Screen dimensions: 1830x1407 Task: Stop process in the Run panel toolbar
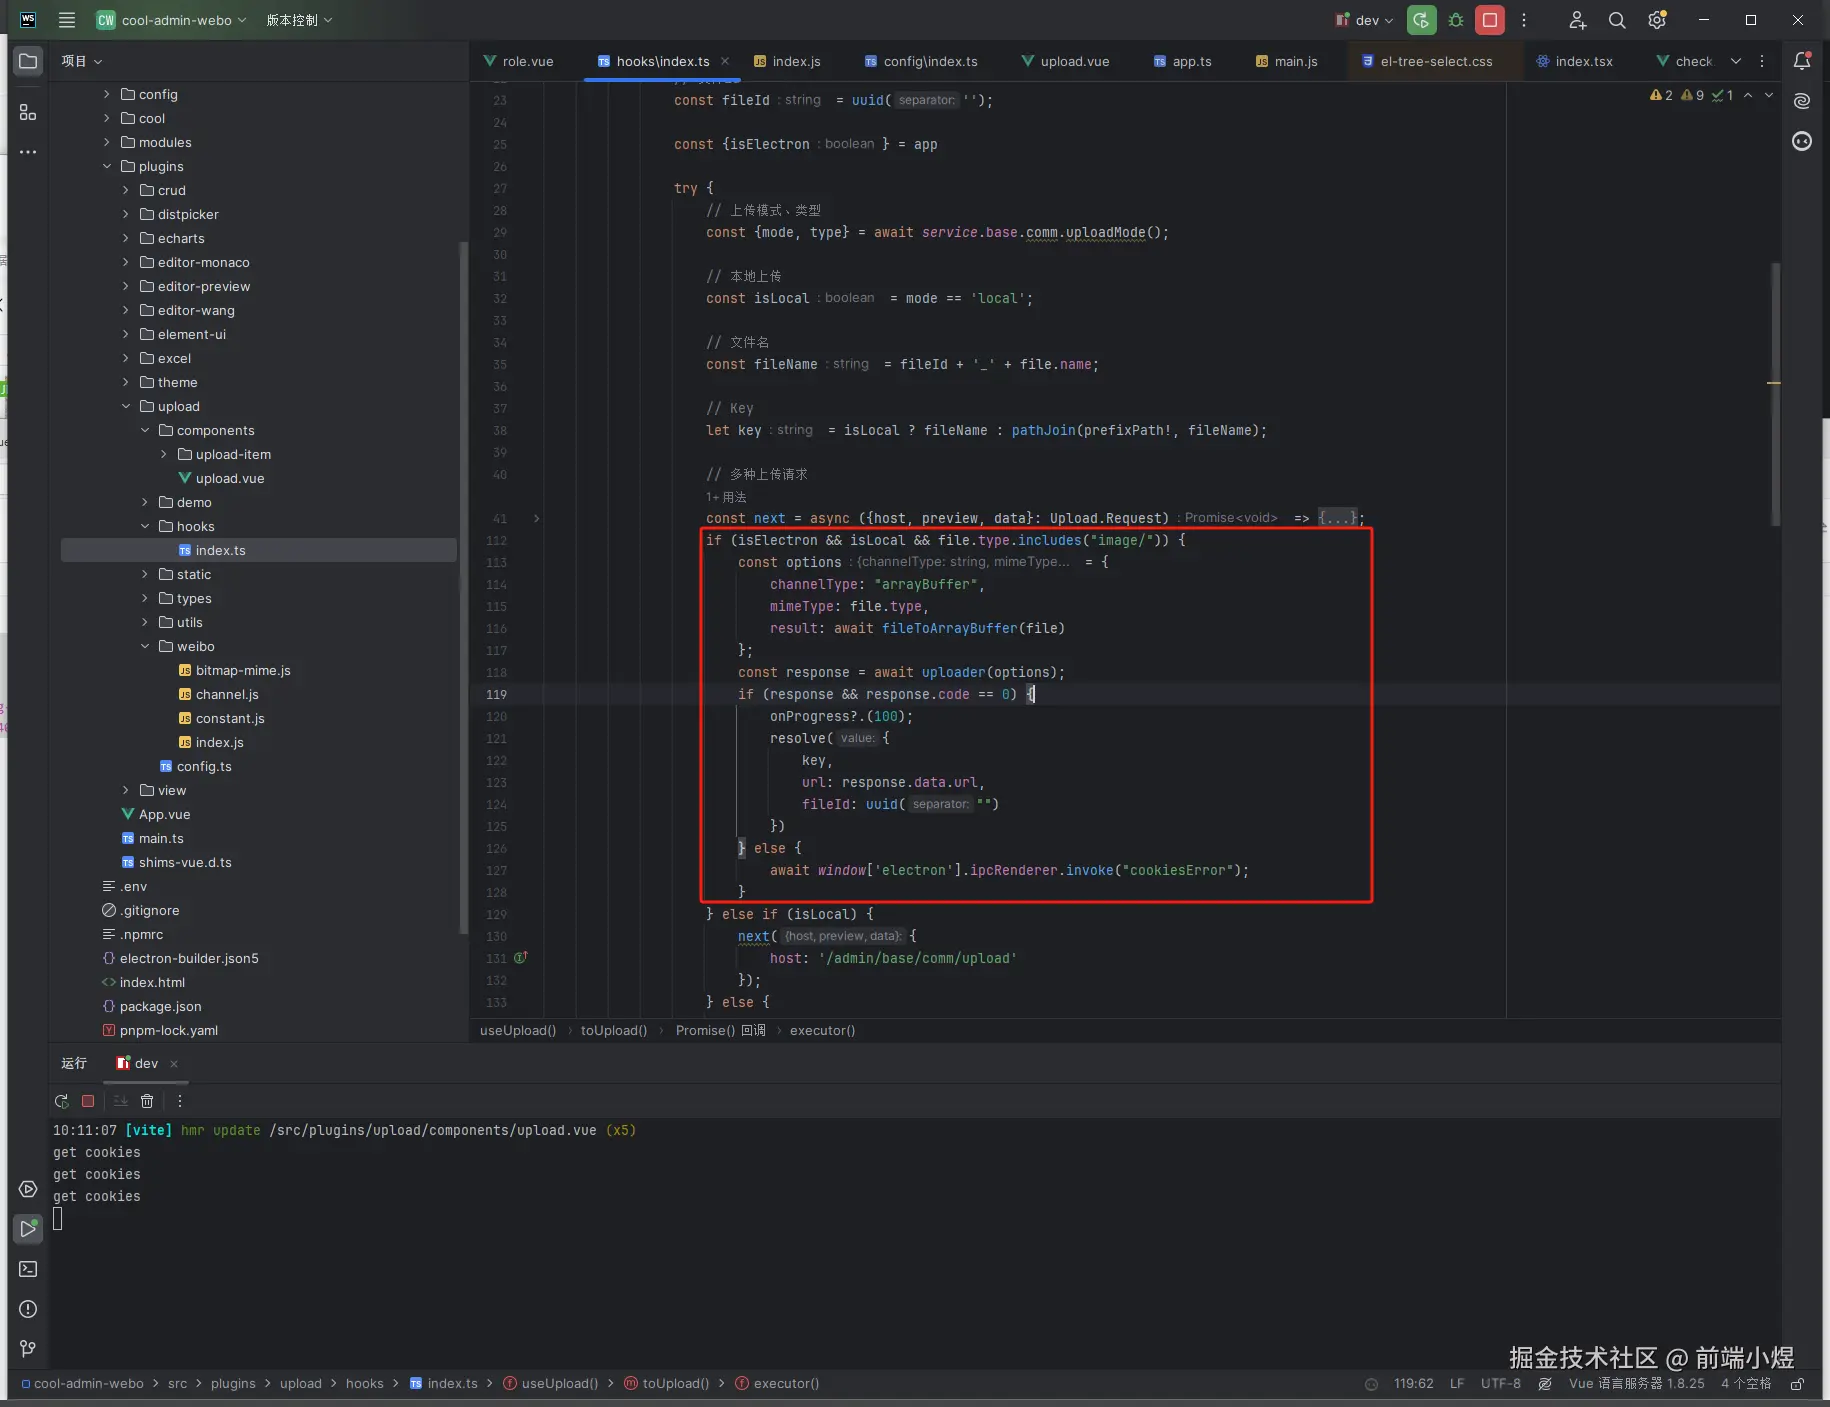(88, 1101)
